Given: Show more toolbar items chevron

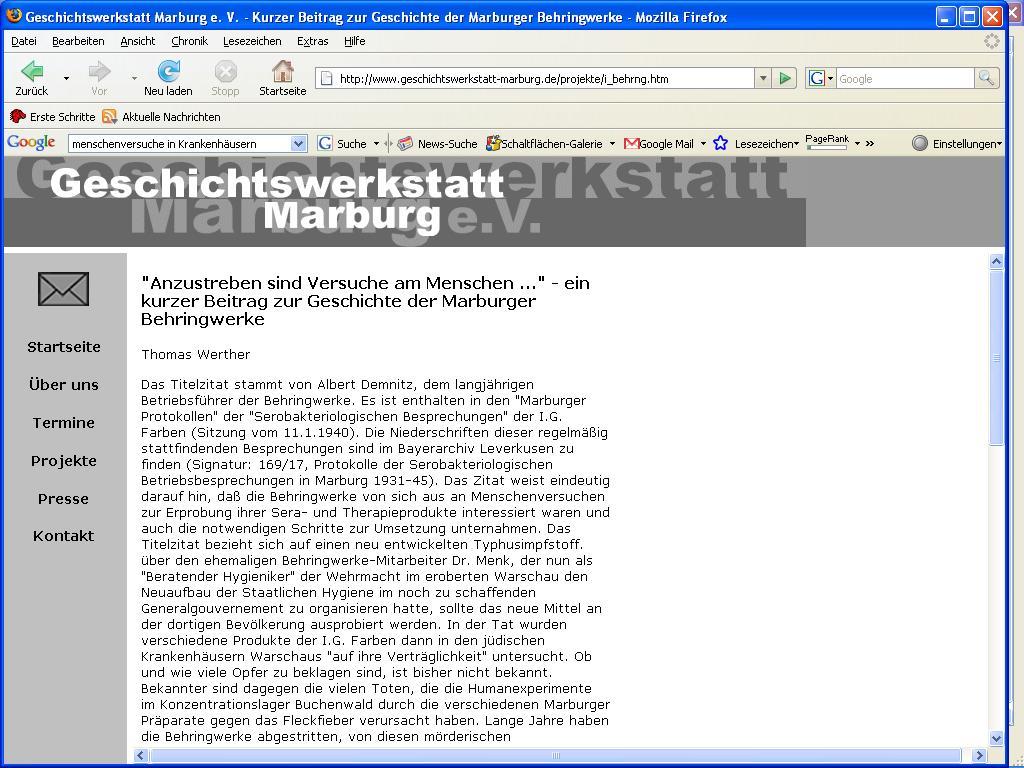Looking at the screenshot, I should (870, 144).
